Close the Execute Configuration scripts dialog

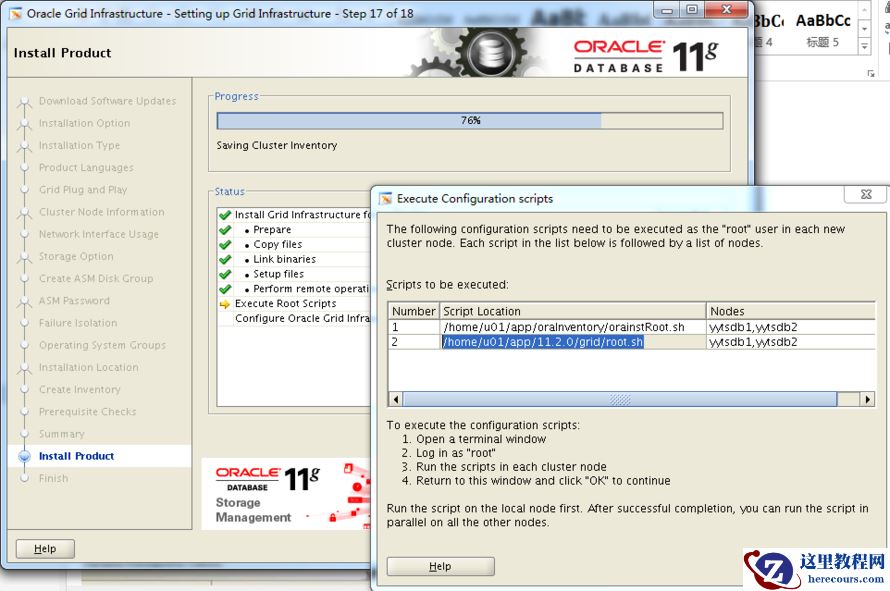pos(865,194)
